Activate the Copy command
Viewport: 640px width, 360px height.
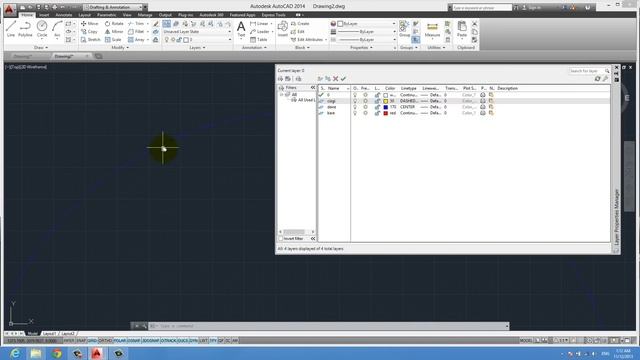(x=89, y=31)
